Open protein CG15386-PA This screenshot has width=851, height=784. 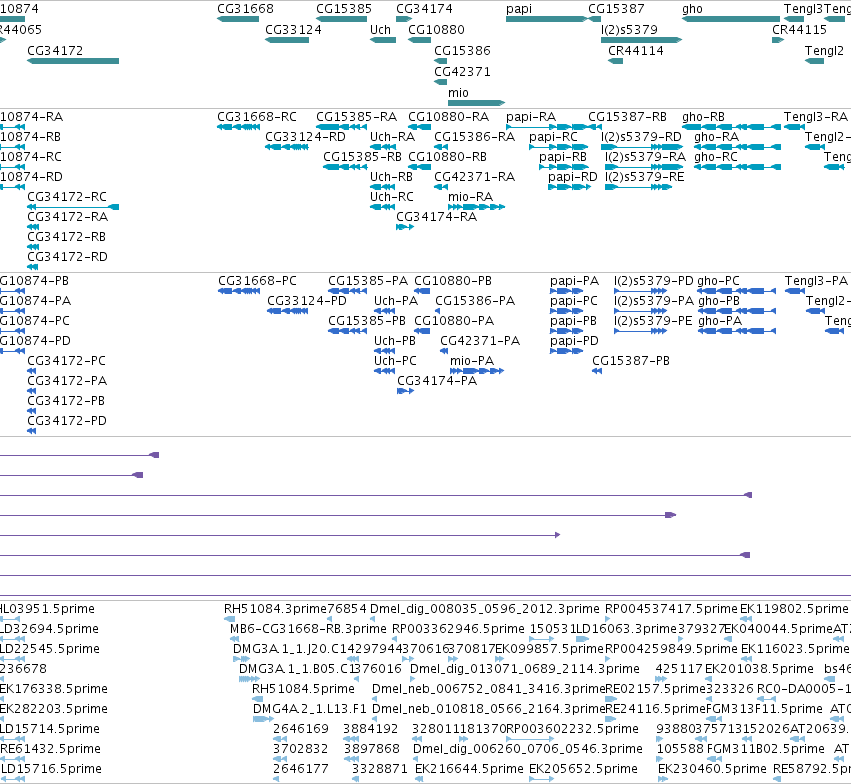point(475,302)
